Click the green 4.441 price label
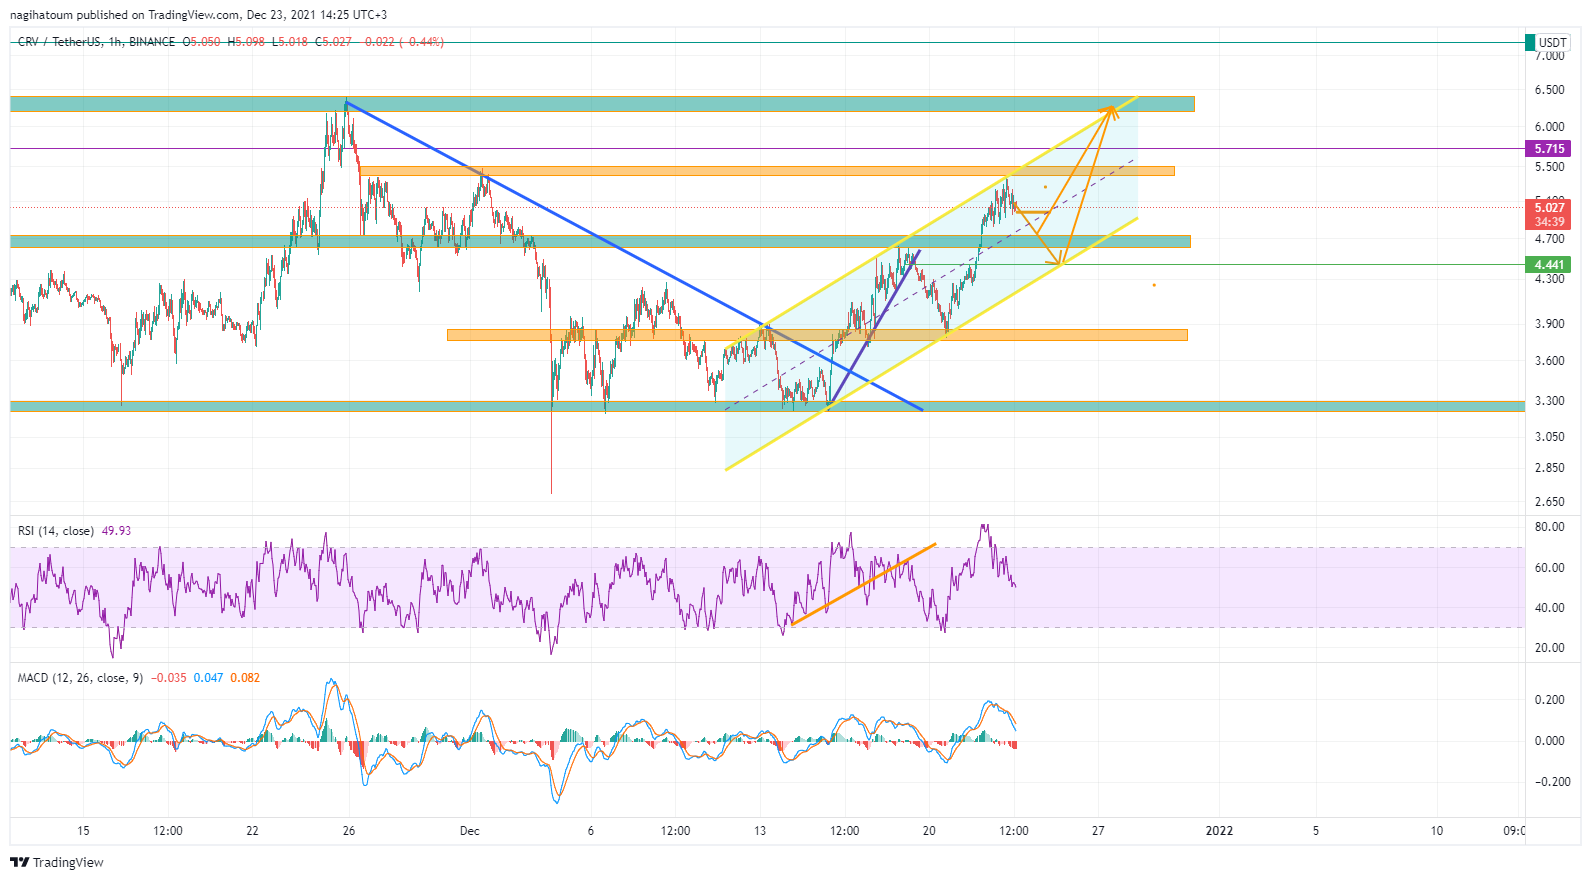Image resolution: width=1591 pixels, height=880 pixels. 1548,265
